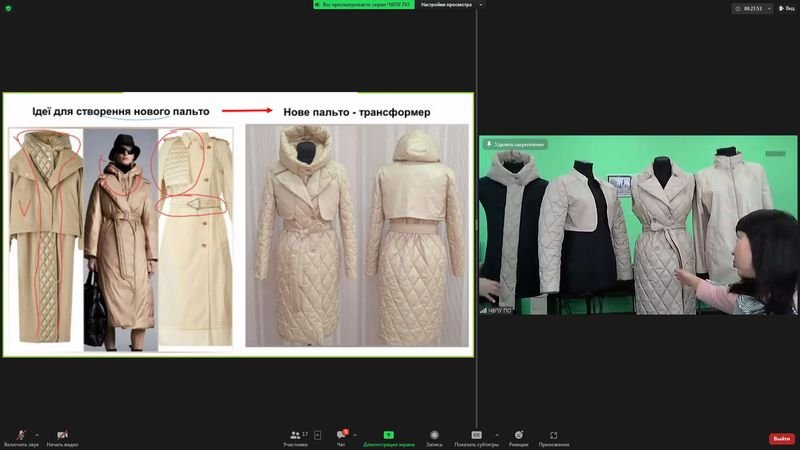Expand the arrow next to Чат
The image size is (800, 450).
[356, 434]
